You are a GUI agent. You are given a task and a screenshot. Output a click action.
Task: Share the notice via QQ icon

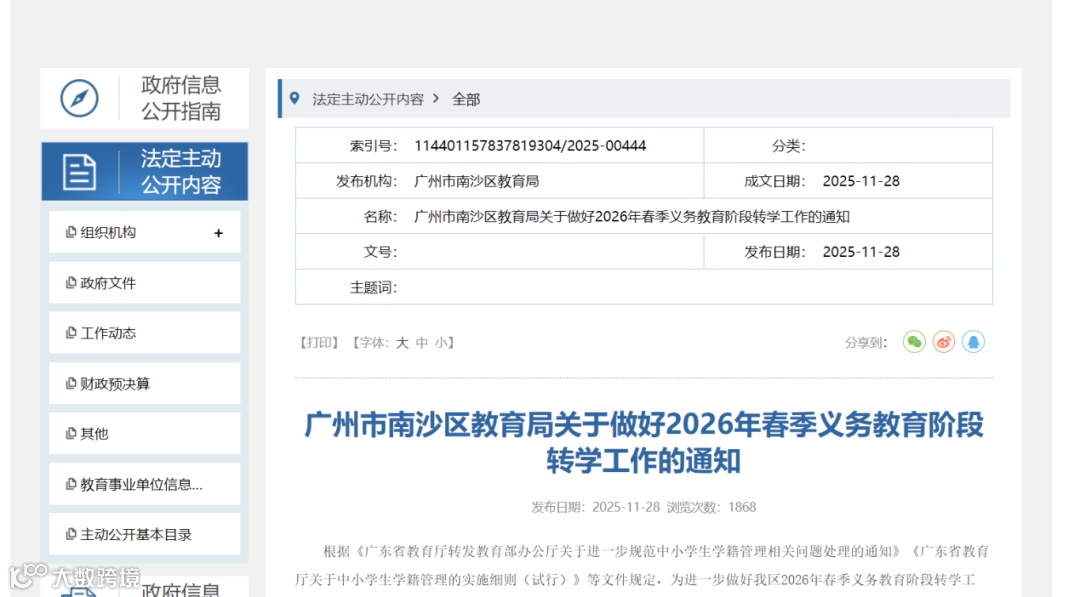[x=973, y=342]
